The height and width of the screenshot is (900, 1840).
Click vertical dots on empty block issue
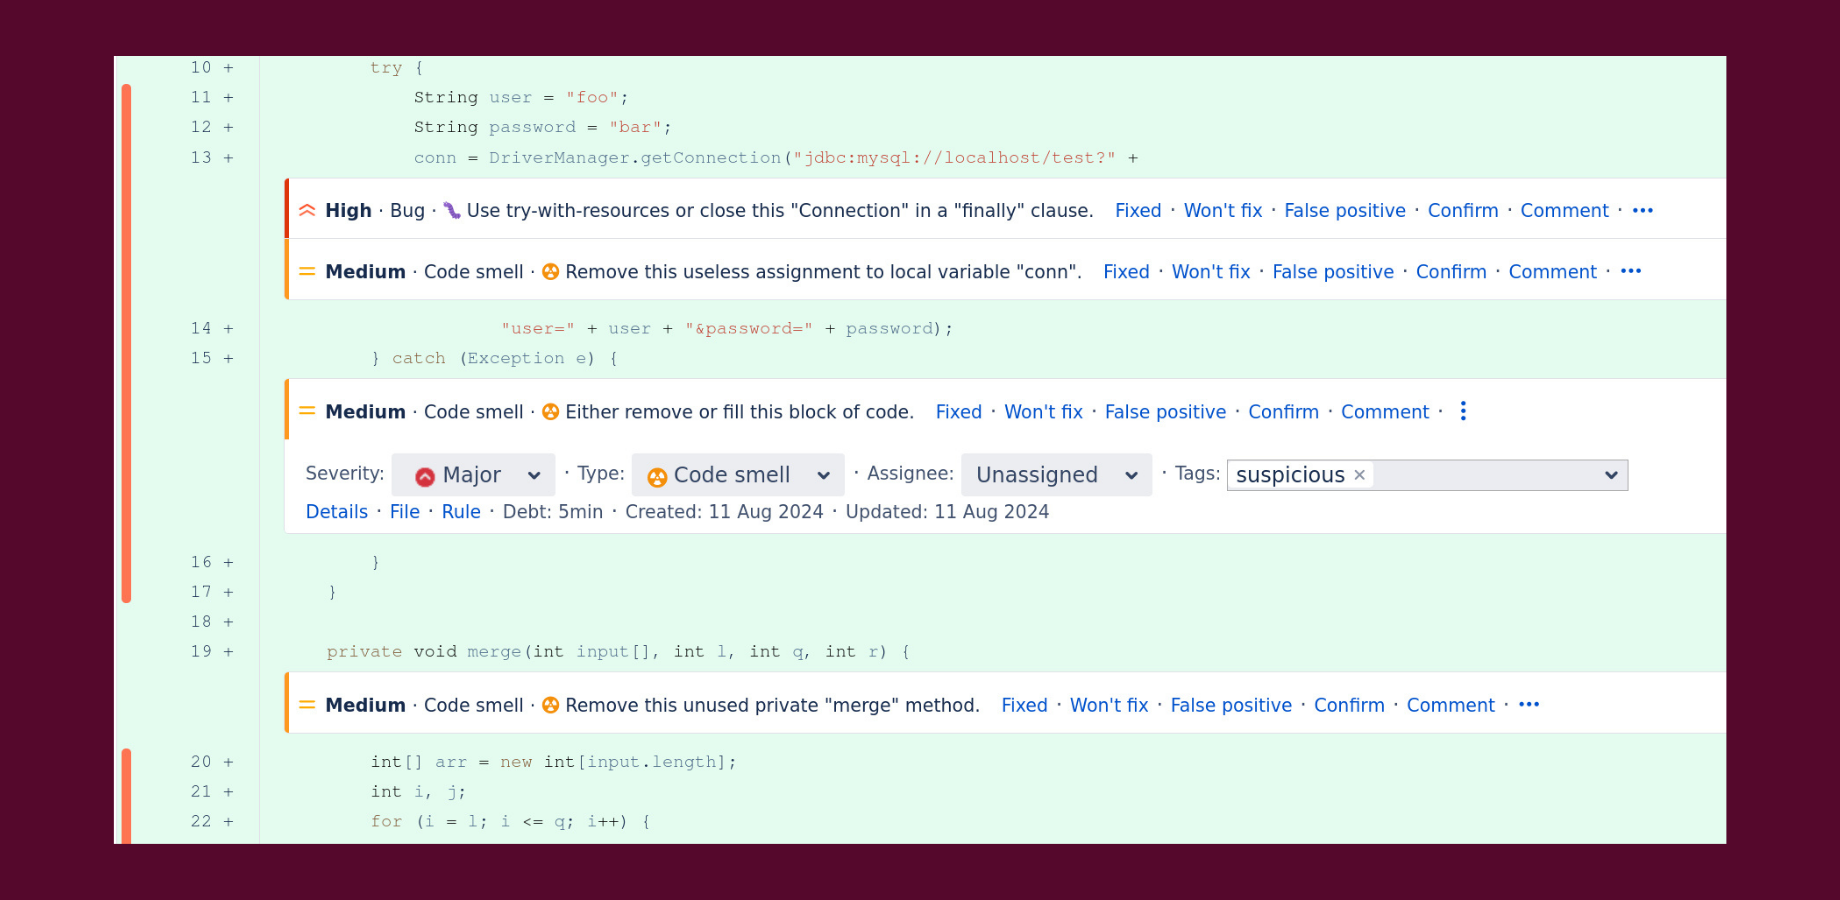1463,412
